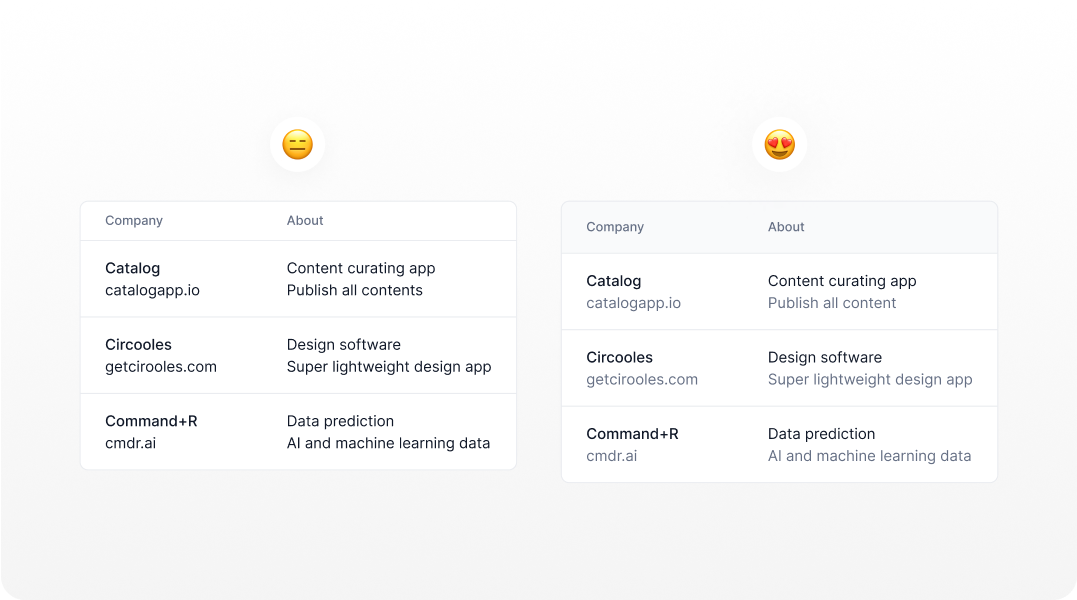Viewport: 1077px width, 600px height.
Task: Click 'Design software' in the left table
Action: [x=343, y=345]
